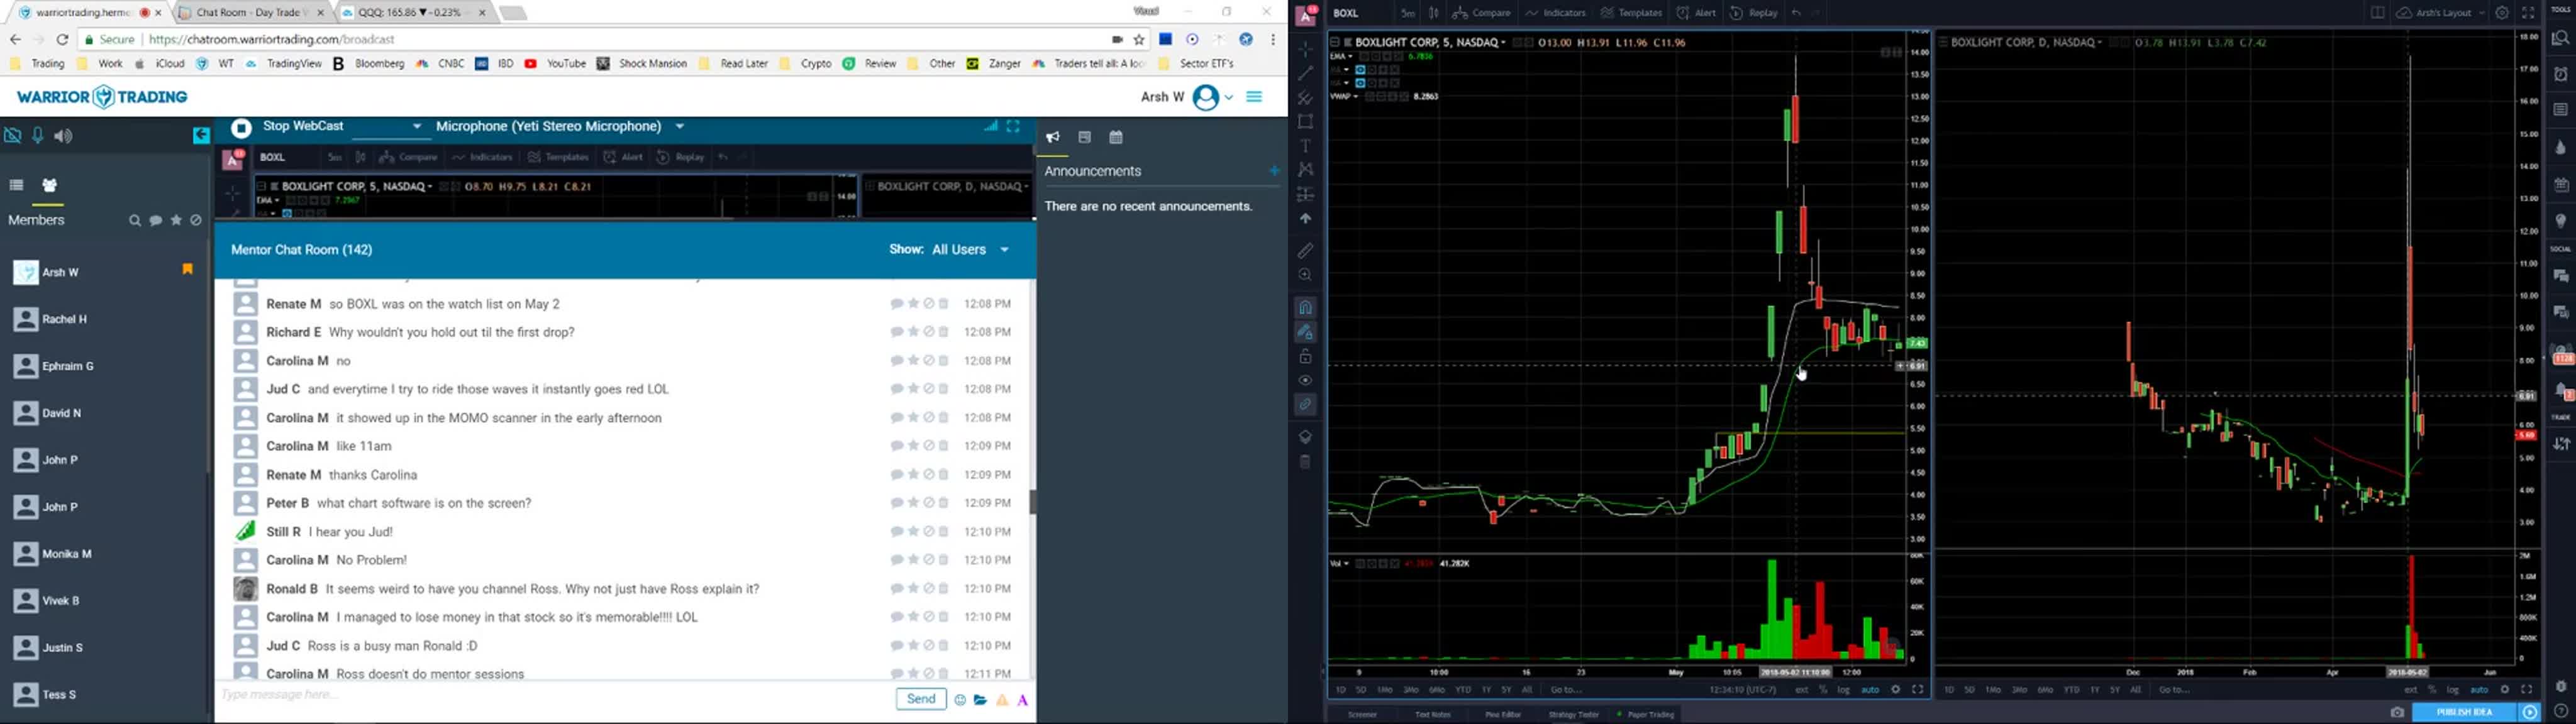Open the emoji picker beside Send
The width and height of the screenshot is (2576, 724).
click(x=960, y=701)
